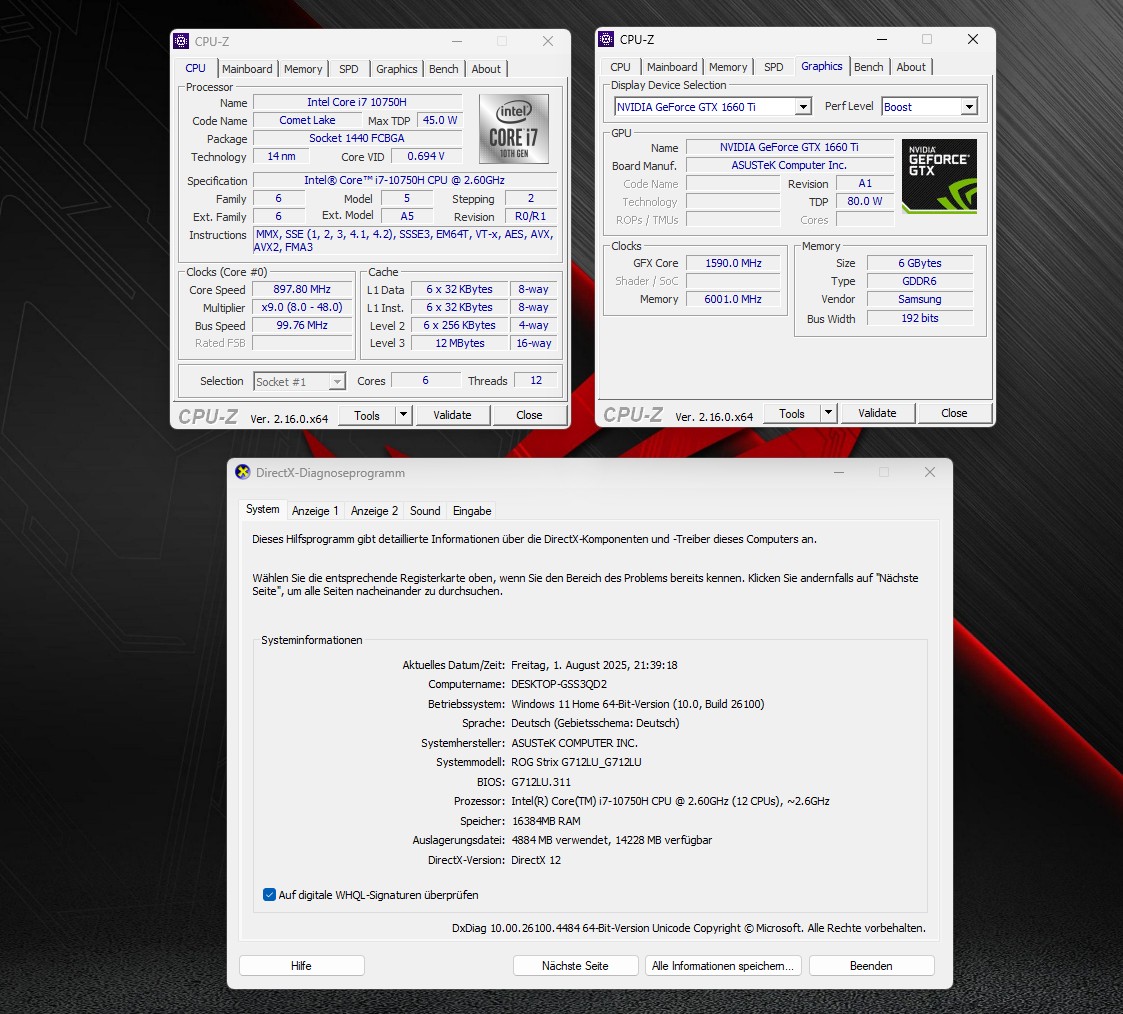Screen dimensions: 1123x1014
Task: Click the GPU TDP value 80.0 W
Action: [x=864, y=201]
